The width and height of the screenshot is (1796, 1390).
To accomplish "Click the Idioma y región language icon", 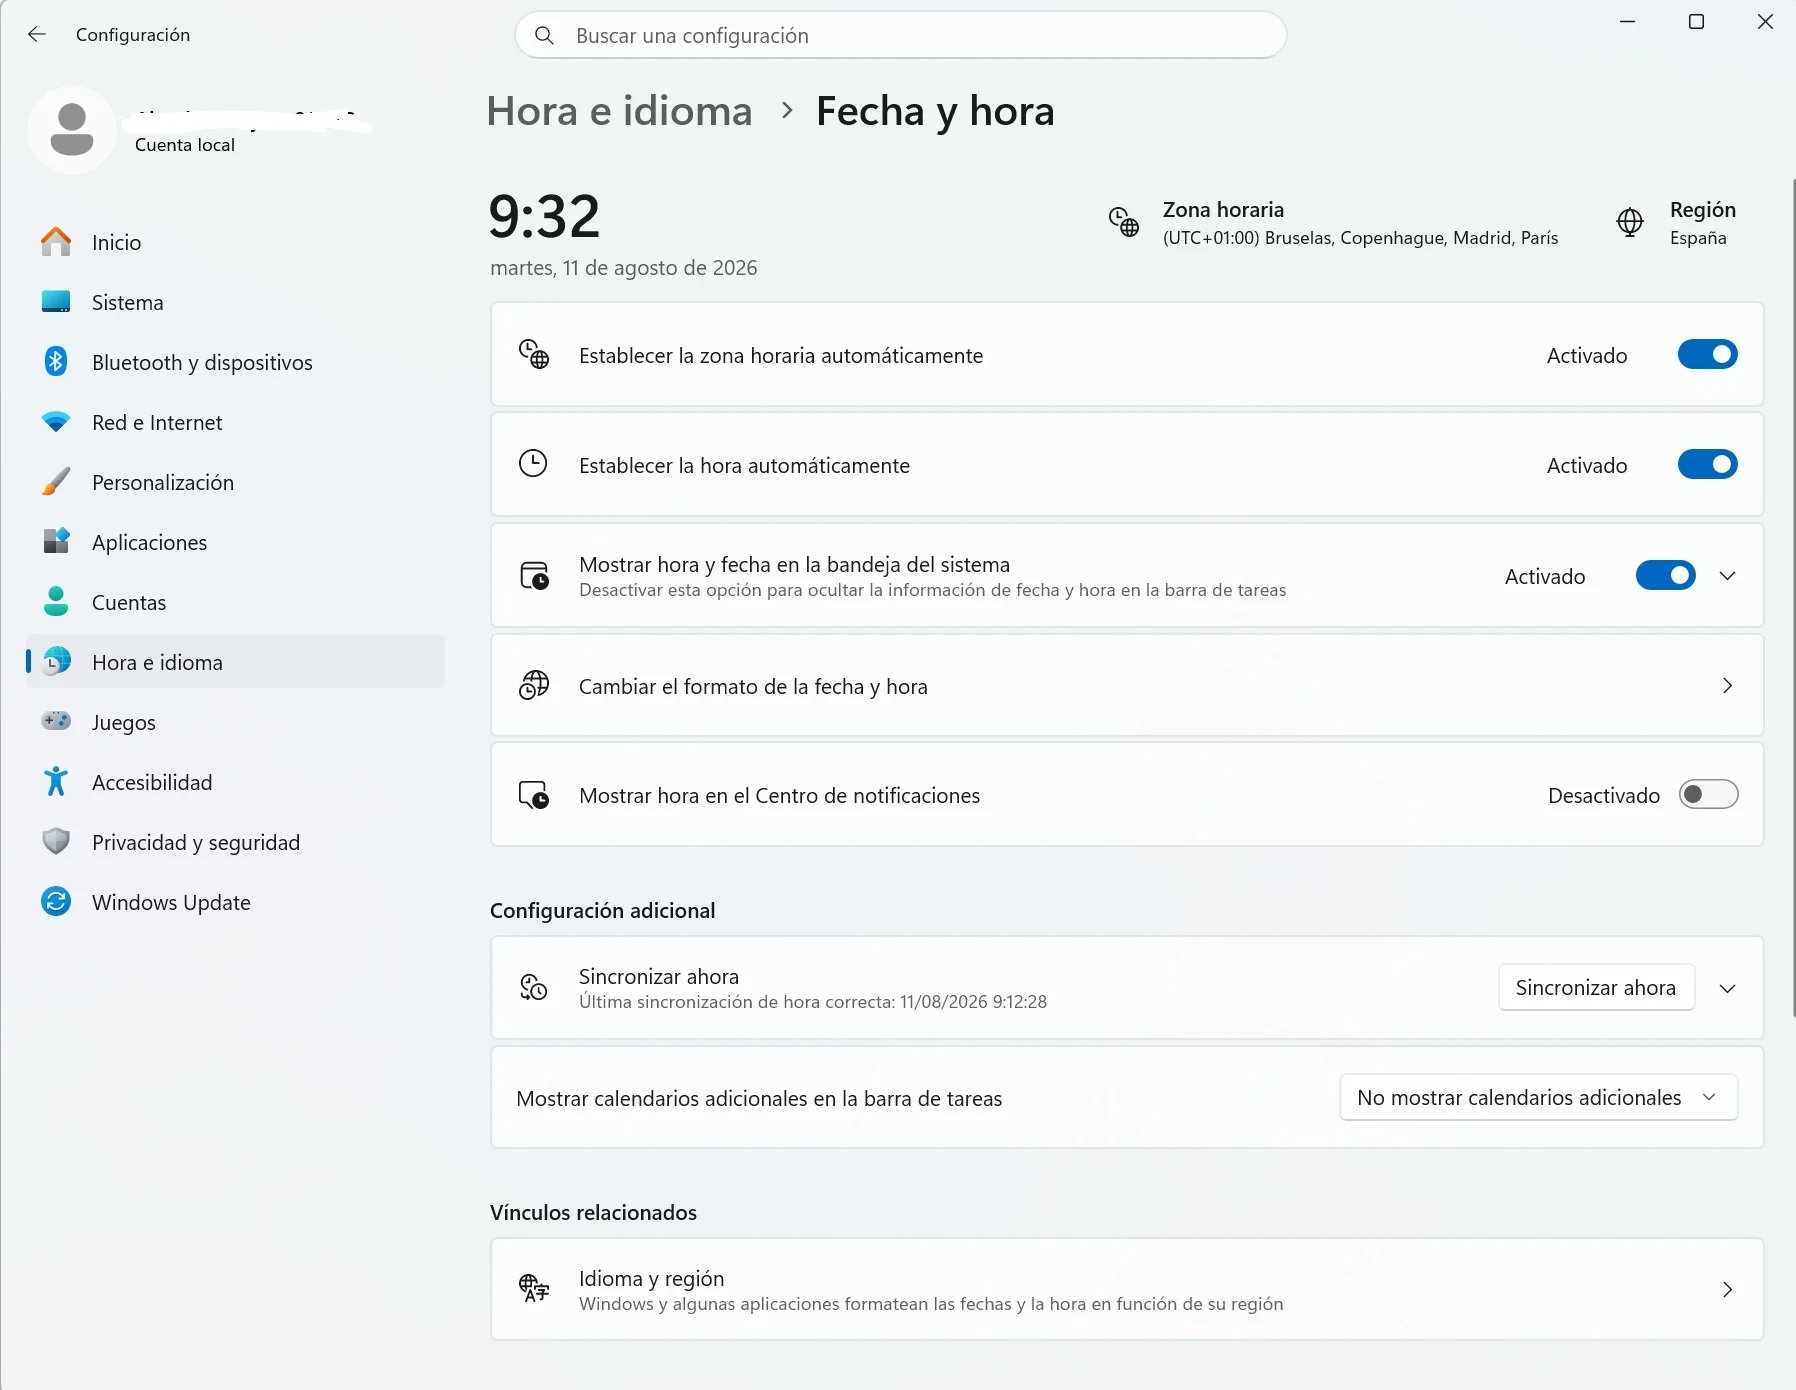I will tap(534, 1289).
